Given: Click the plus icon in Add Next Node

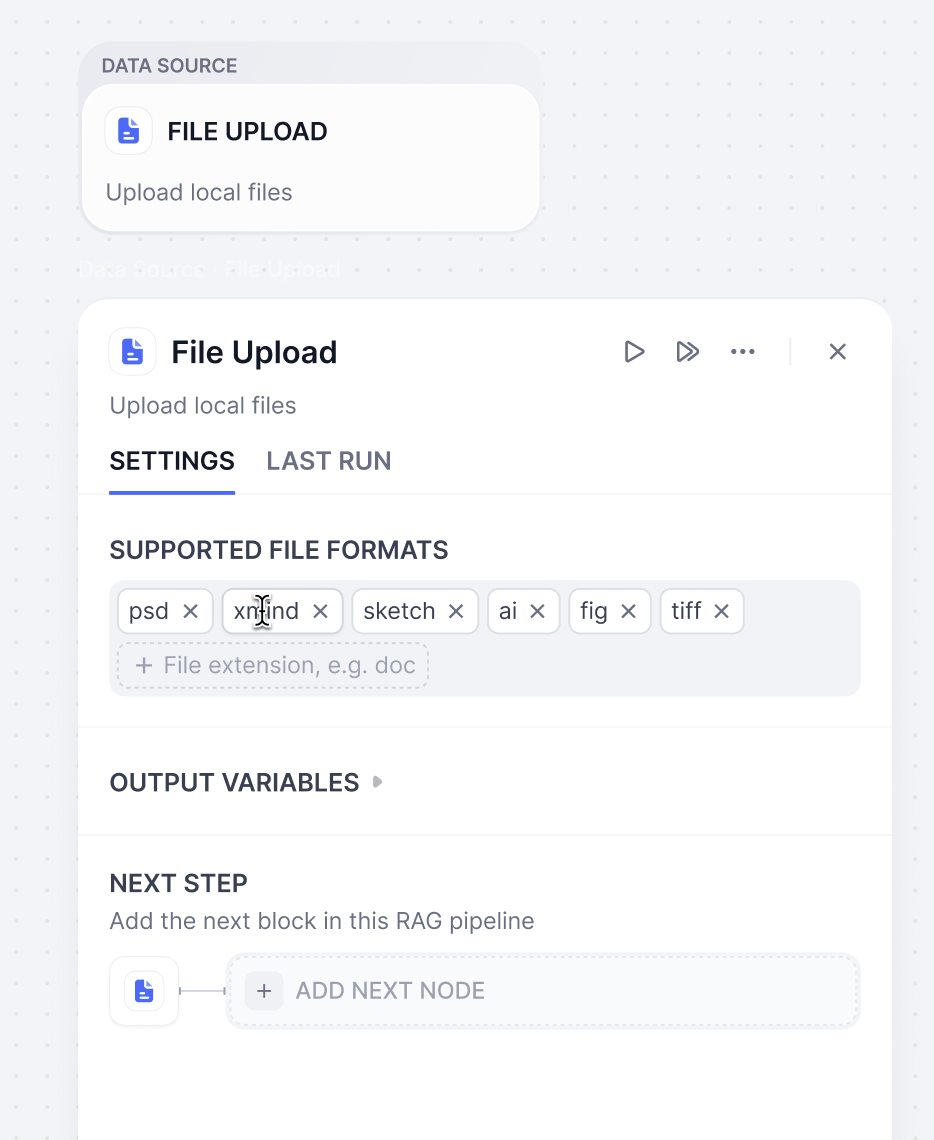Looking at the screenshot, I should (x=264, y=991).
